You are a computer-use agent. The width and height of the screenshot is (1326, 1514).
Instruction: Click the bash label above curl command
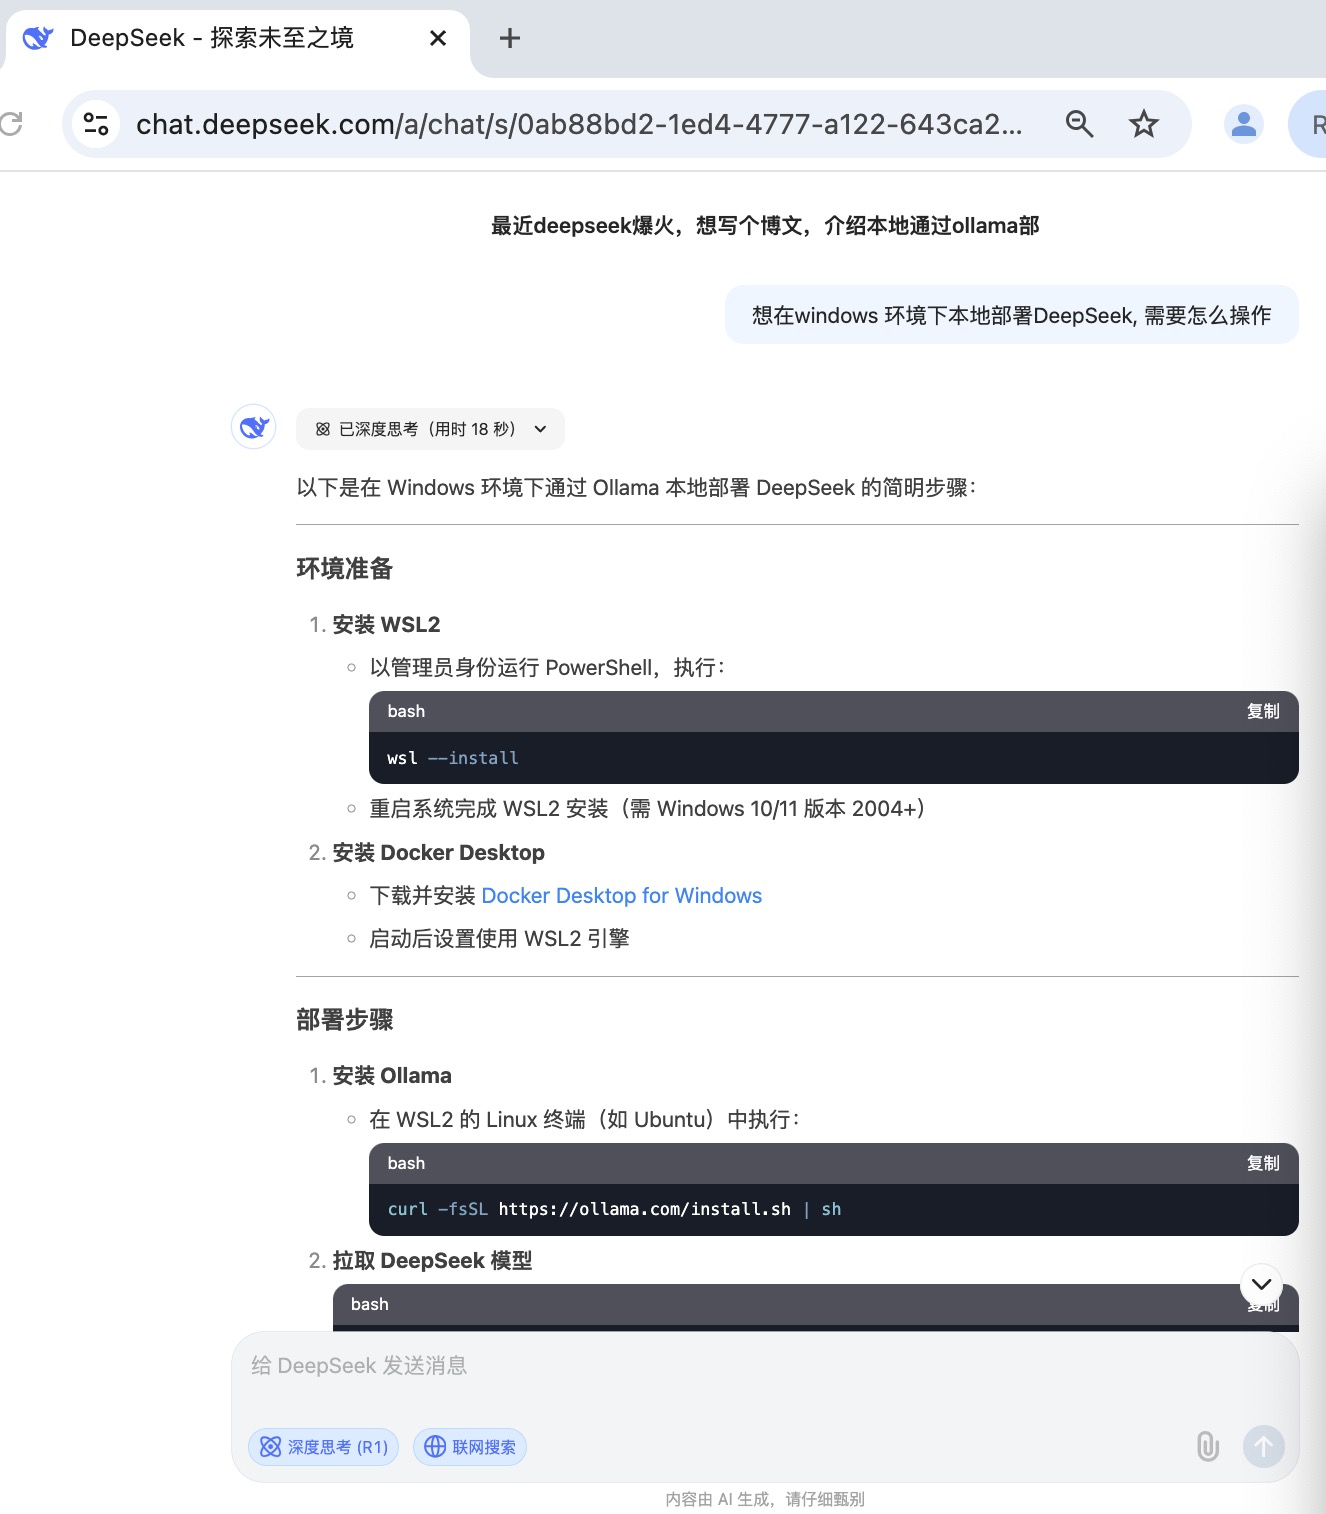[x=406, y=1163]
